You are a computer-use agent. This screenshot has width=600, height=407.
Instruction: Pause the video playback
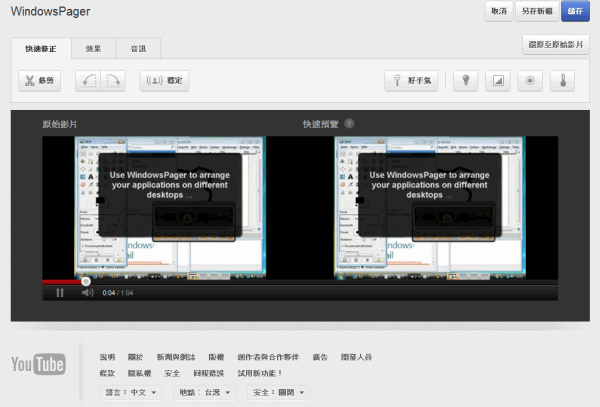point(60,293)
